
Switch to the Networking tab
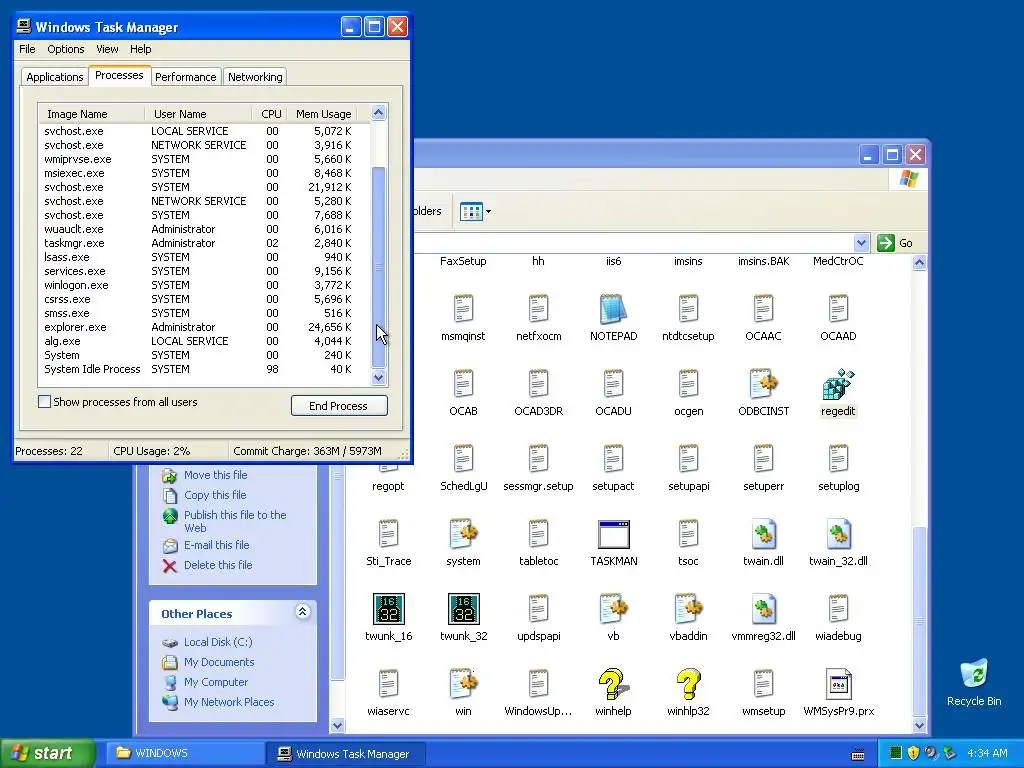[x=255, y=77]
